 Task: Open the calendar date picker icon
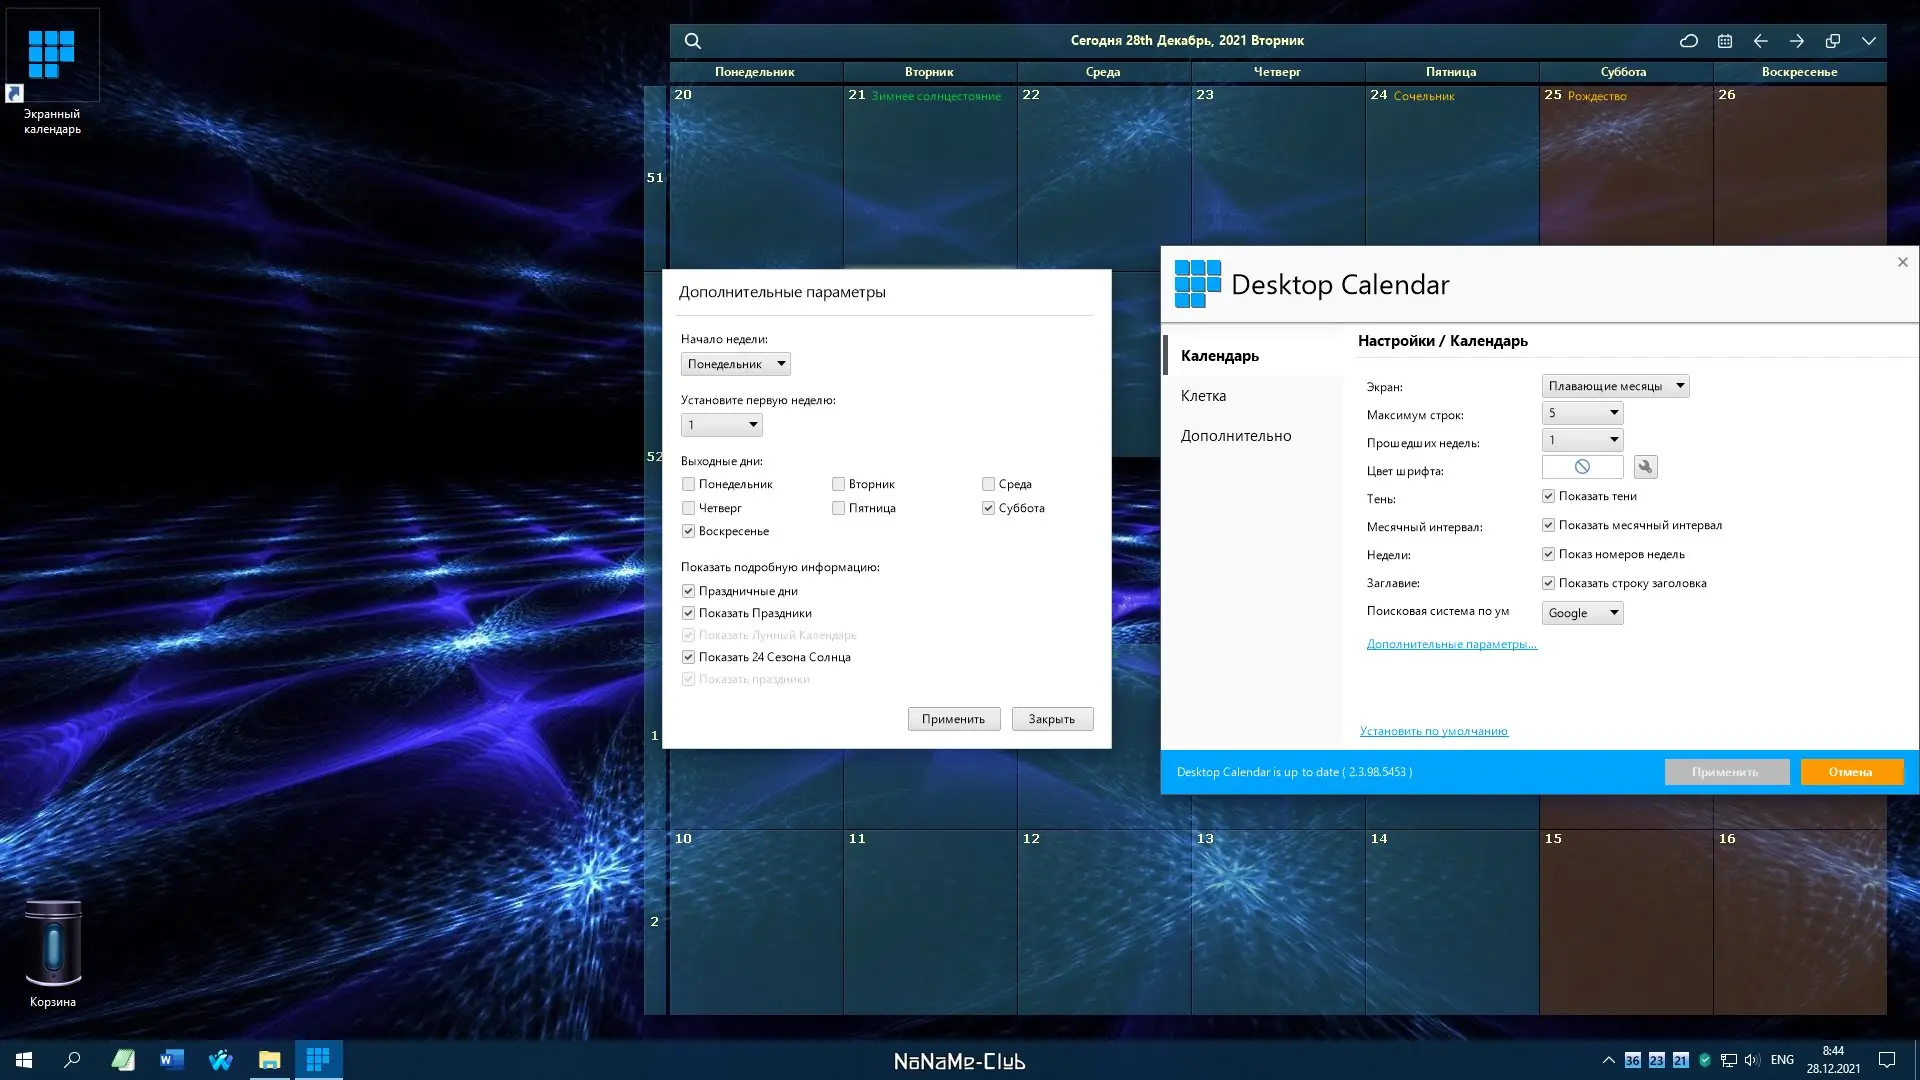[1725, 41]
